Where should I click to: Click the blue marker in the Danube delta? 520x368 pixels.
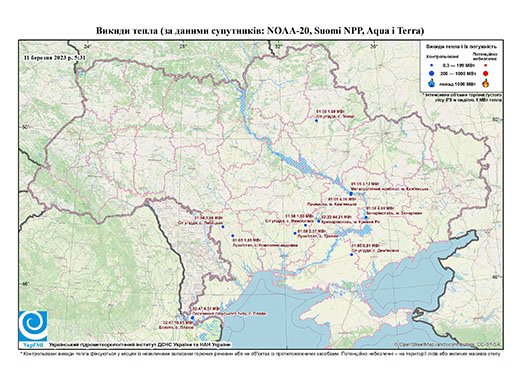[x=192, y=318]
